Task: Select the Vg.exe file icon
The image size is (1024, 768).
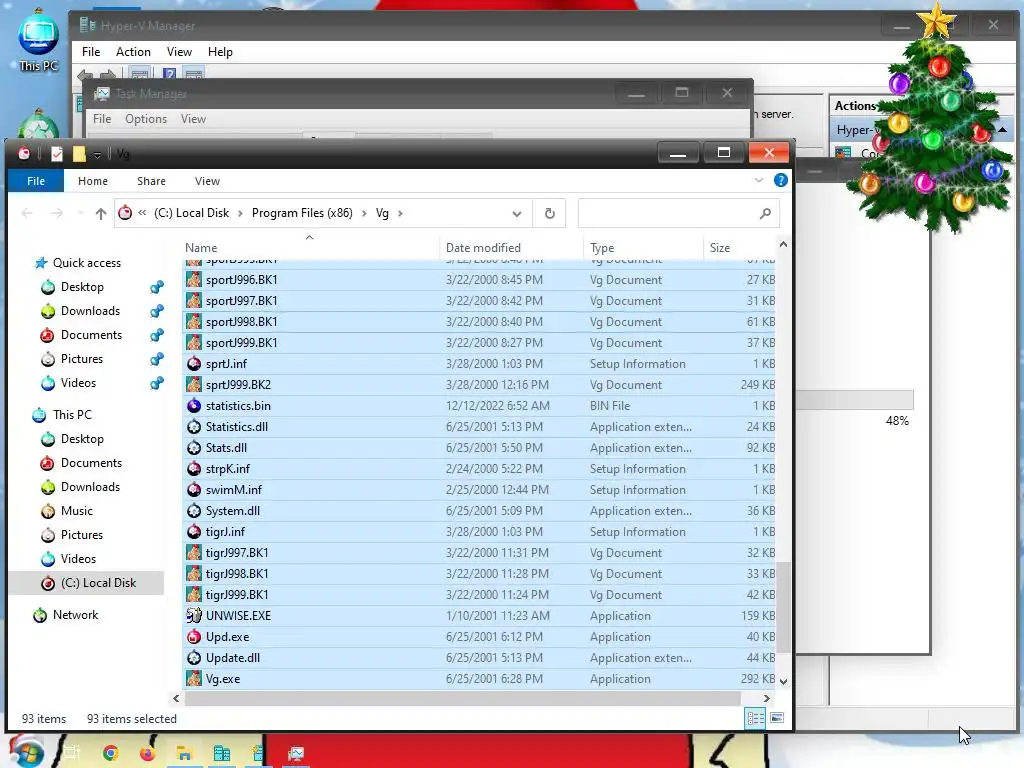Action: coord(194,679)
